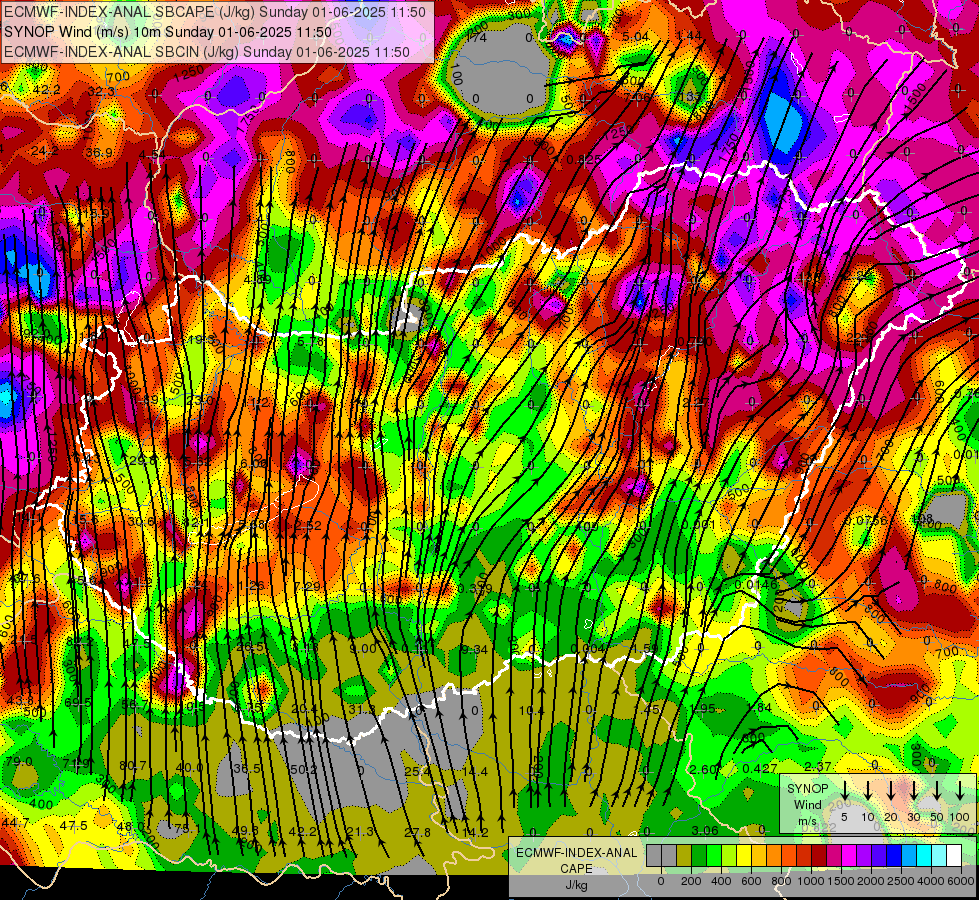Click the station value 32.3
Image resolution: width=979 pixels, height=900 pixels.
click(x=101, y=91)
